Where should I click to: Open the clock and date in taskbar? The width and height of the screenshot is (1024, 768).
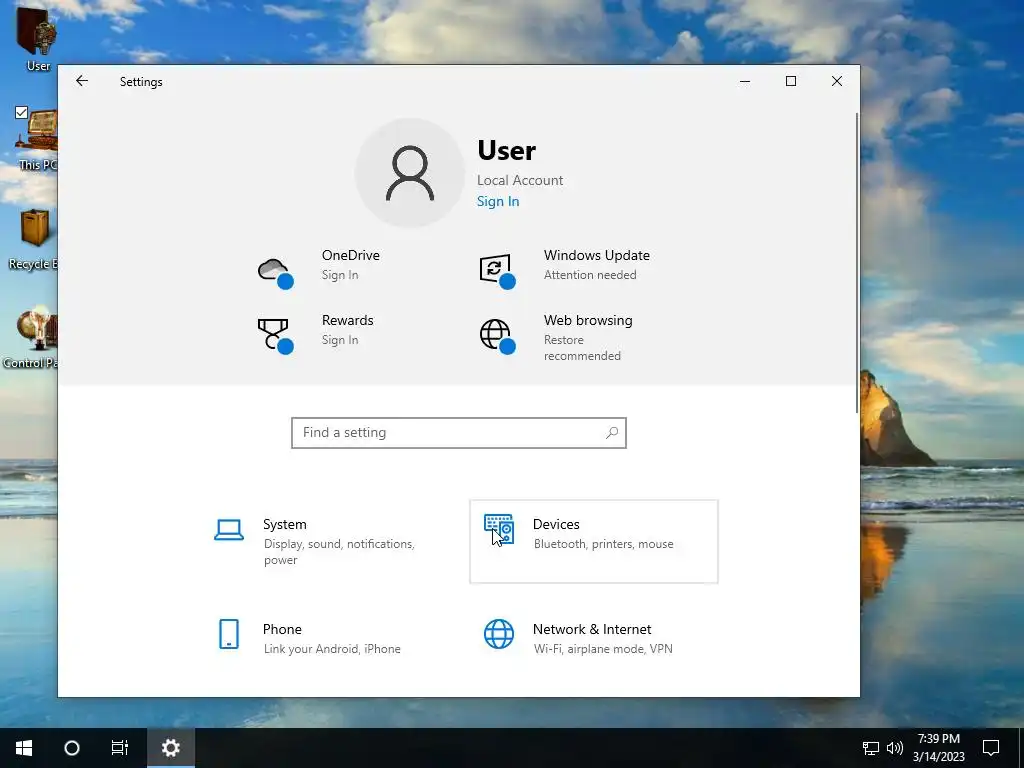coord(938,748)
